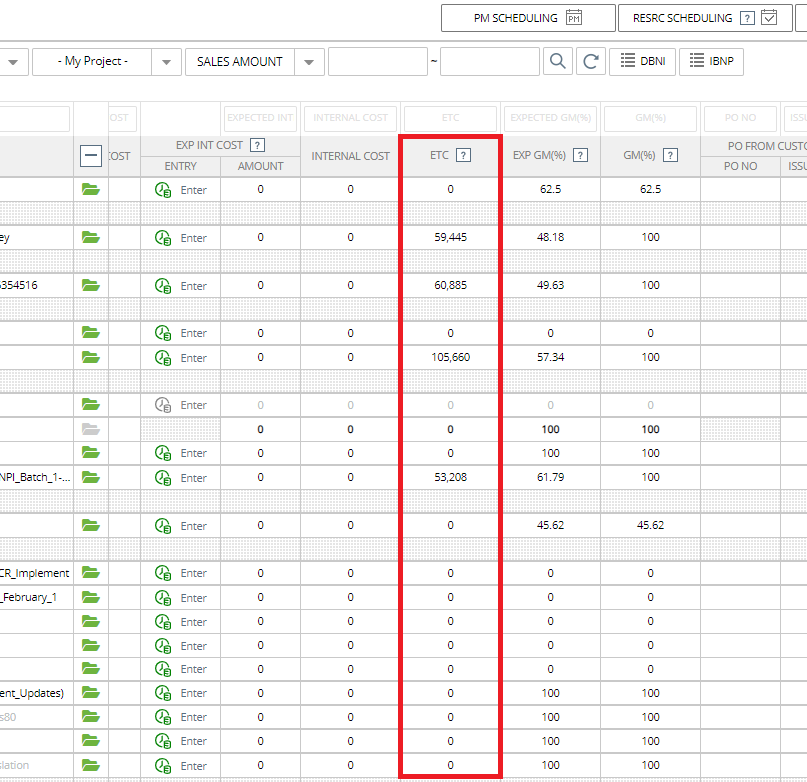Click the Enter link in the 59,445 row
This screenshot has height=782, width=807.
(194, 238)
